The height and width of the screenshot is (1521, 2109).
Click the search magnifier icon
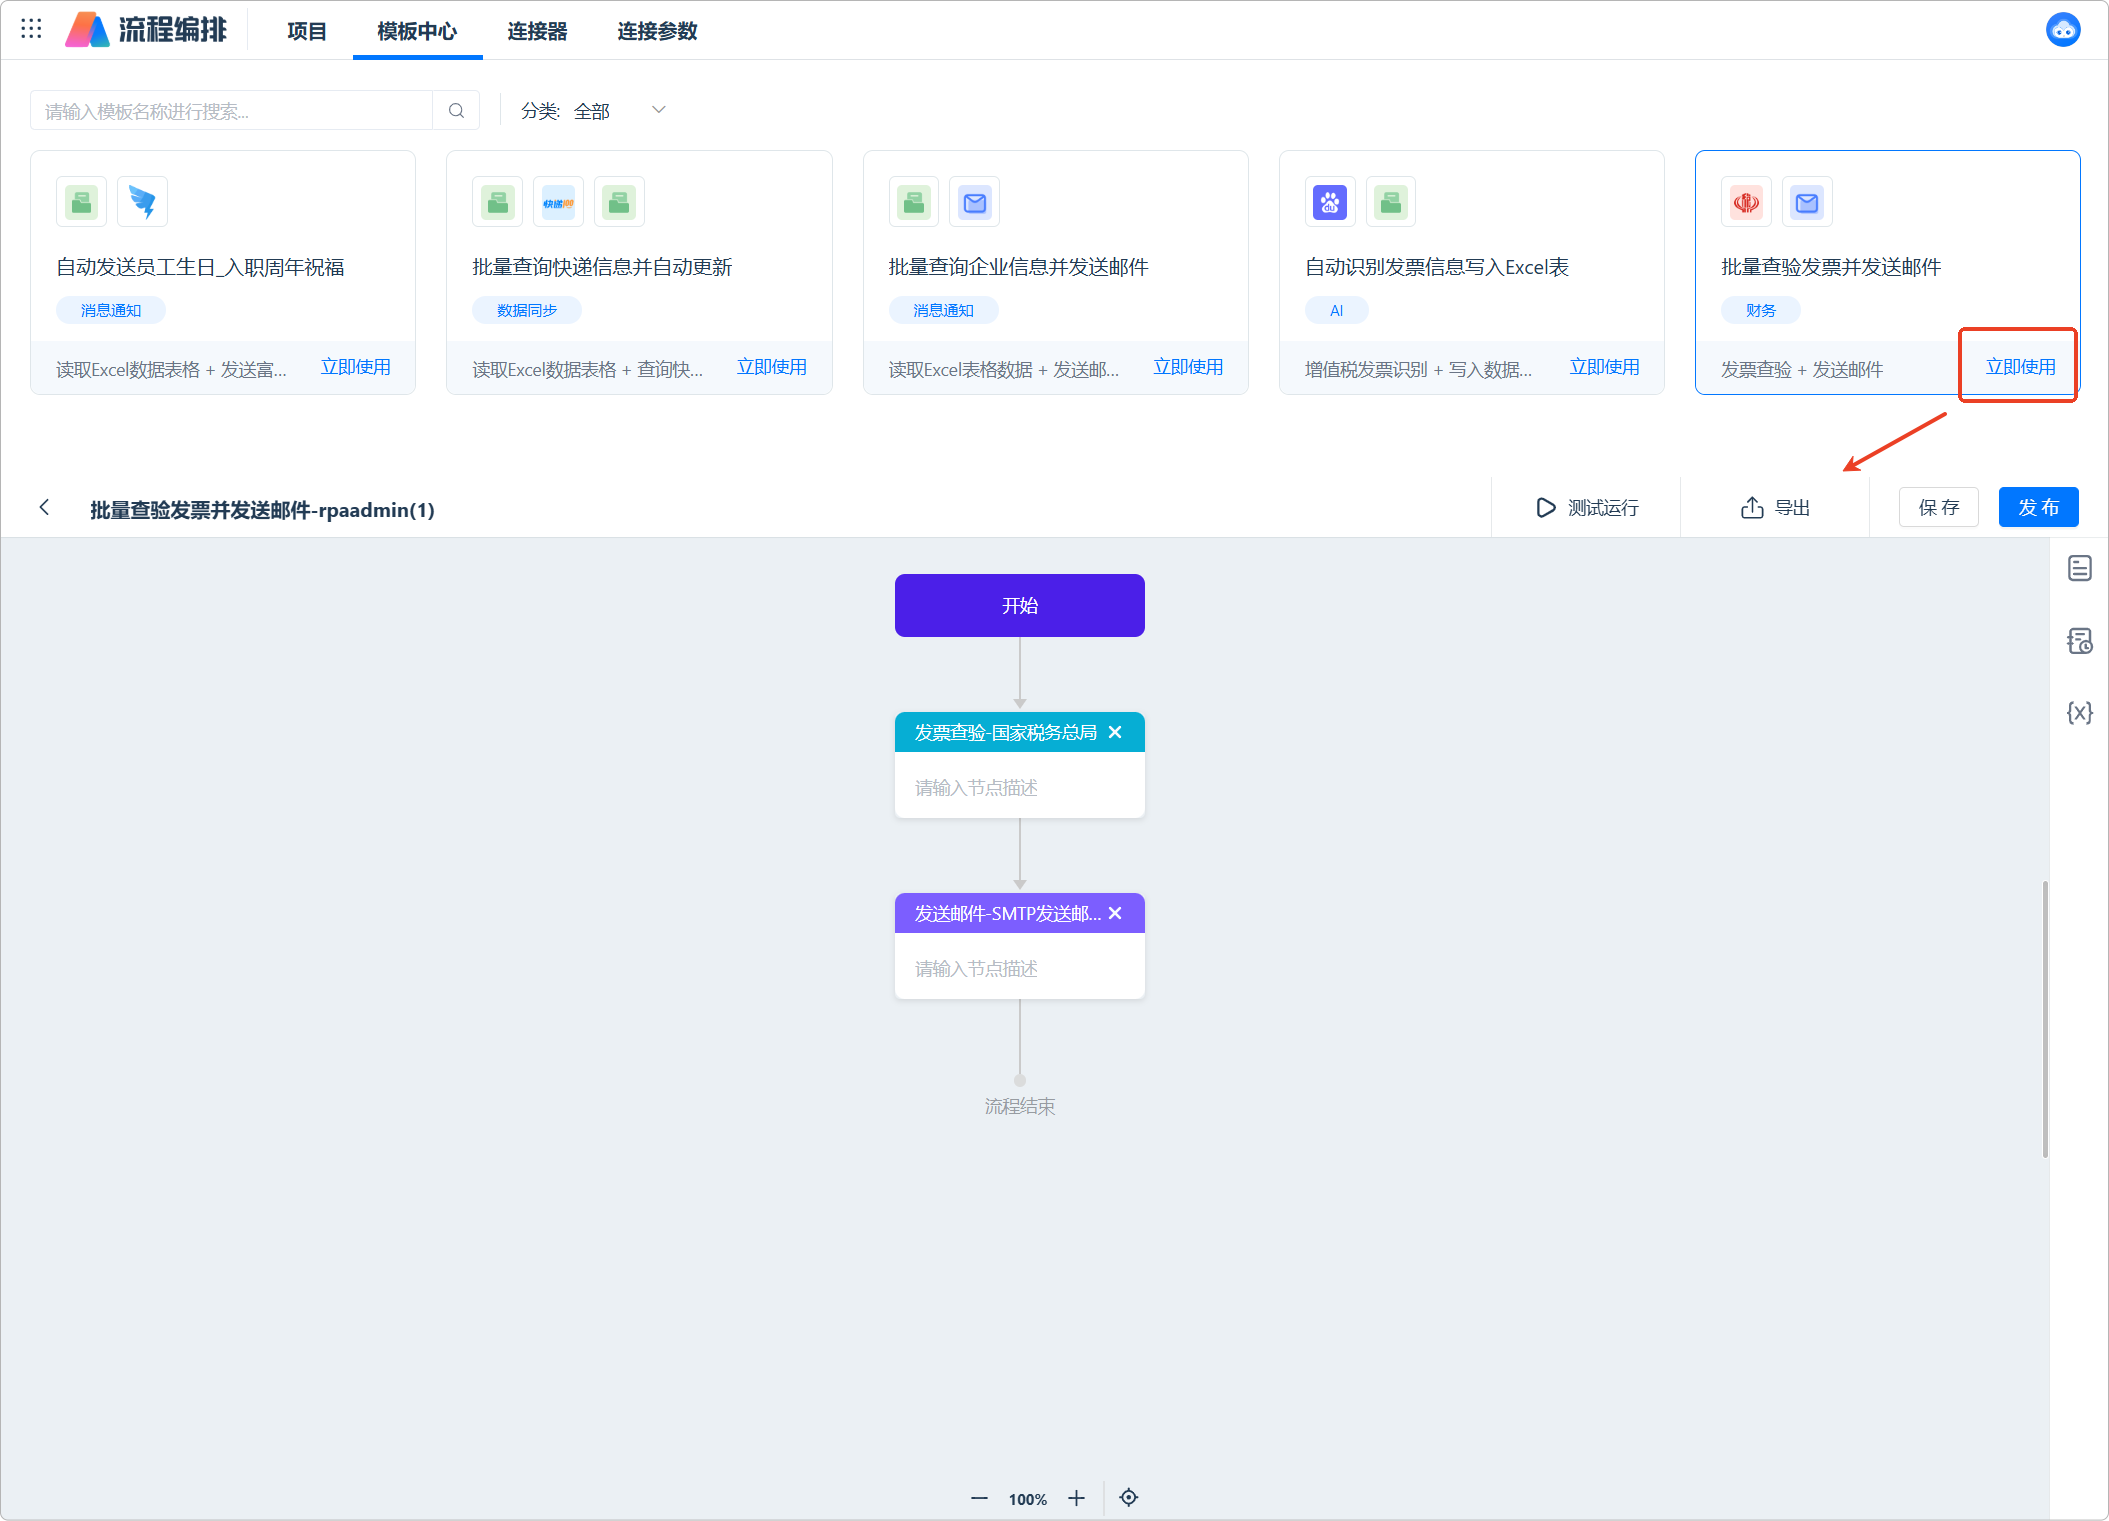click(456, 111)
